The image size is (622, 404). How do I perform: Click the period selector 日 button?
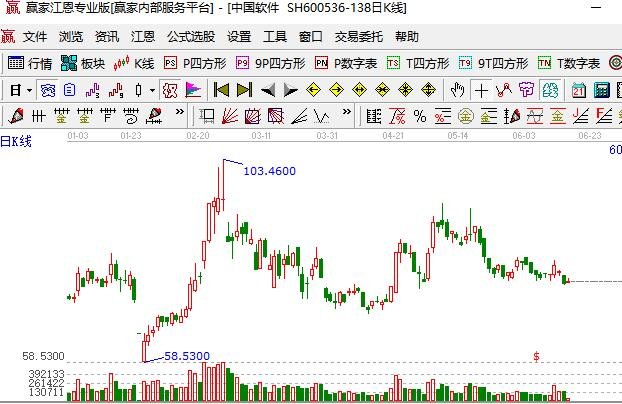[x=15, y=90]
